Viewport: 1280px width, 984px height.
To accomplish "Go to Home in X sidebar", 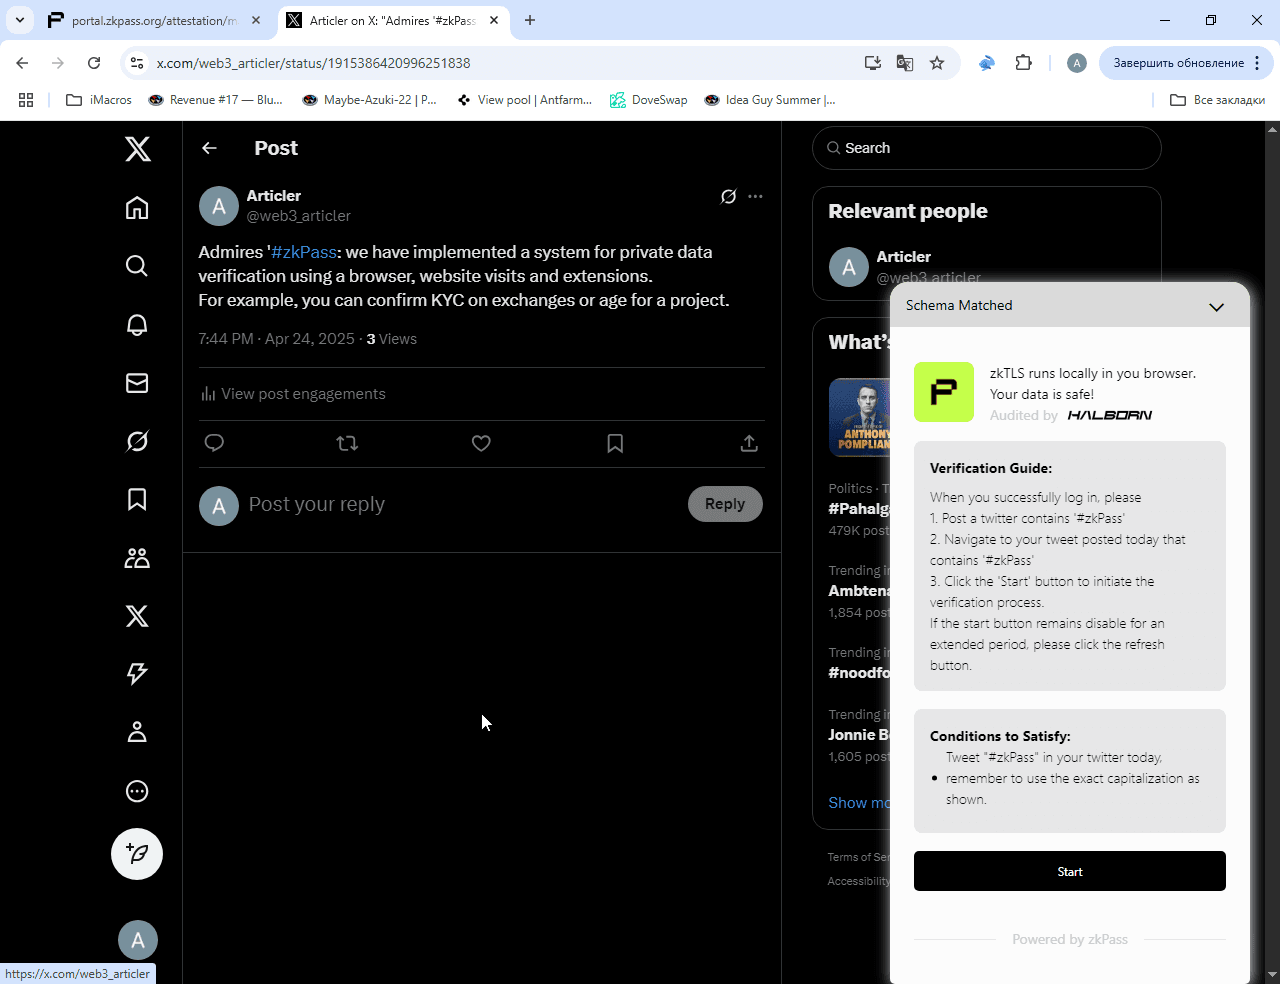I will tap(137, 207).
